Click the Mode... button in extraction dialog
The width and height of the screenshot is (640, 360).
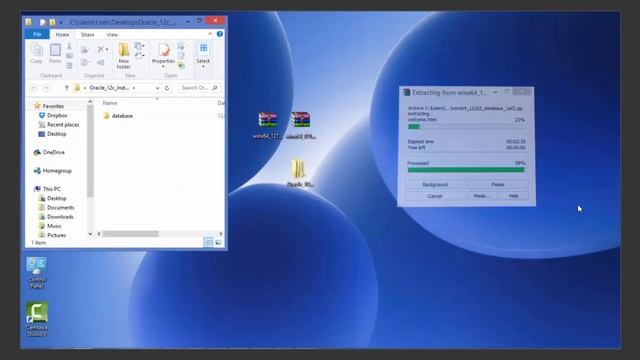(482, 196)
